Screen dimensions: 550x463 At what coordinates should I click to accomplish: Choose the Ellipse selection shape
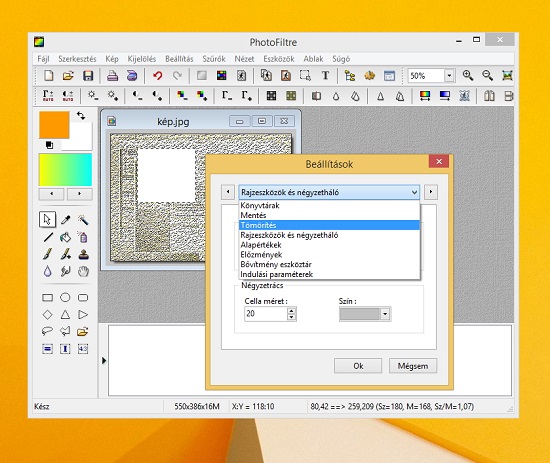65,297
